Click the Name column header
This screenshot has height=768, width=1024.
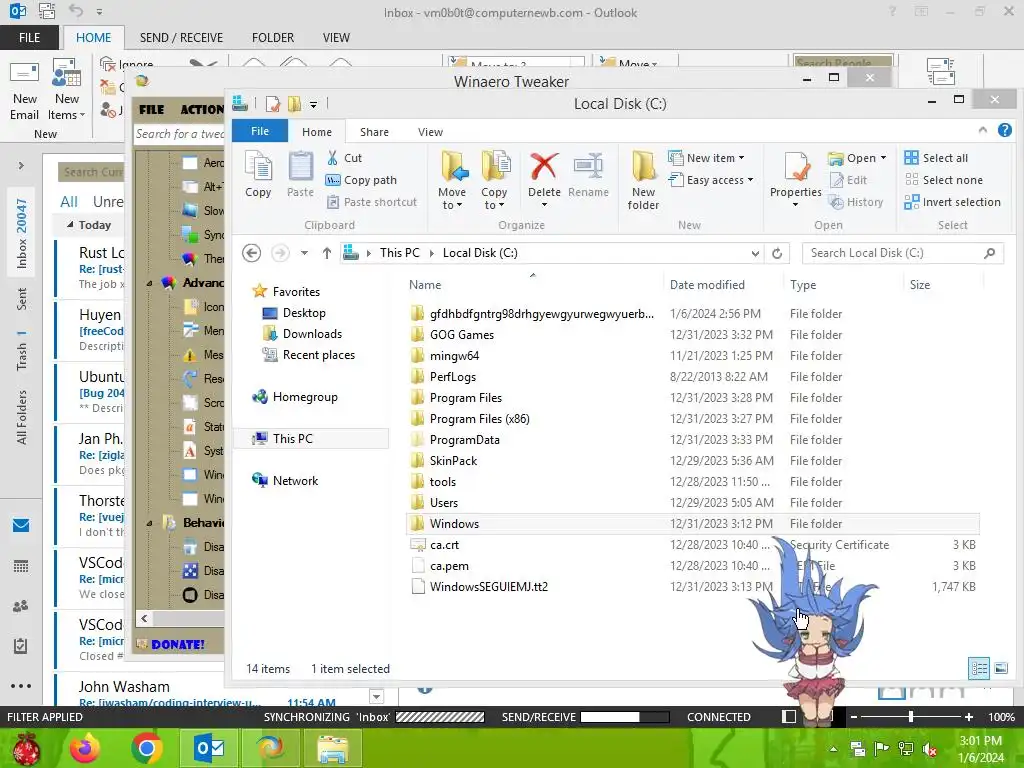coord(425,285)
